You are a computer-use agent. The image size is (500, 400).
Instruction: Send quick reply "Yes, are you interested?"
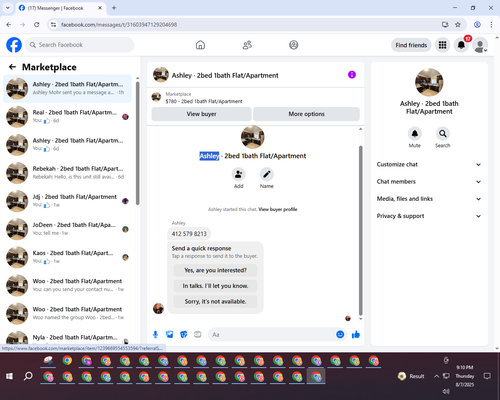coord(215,270)
